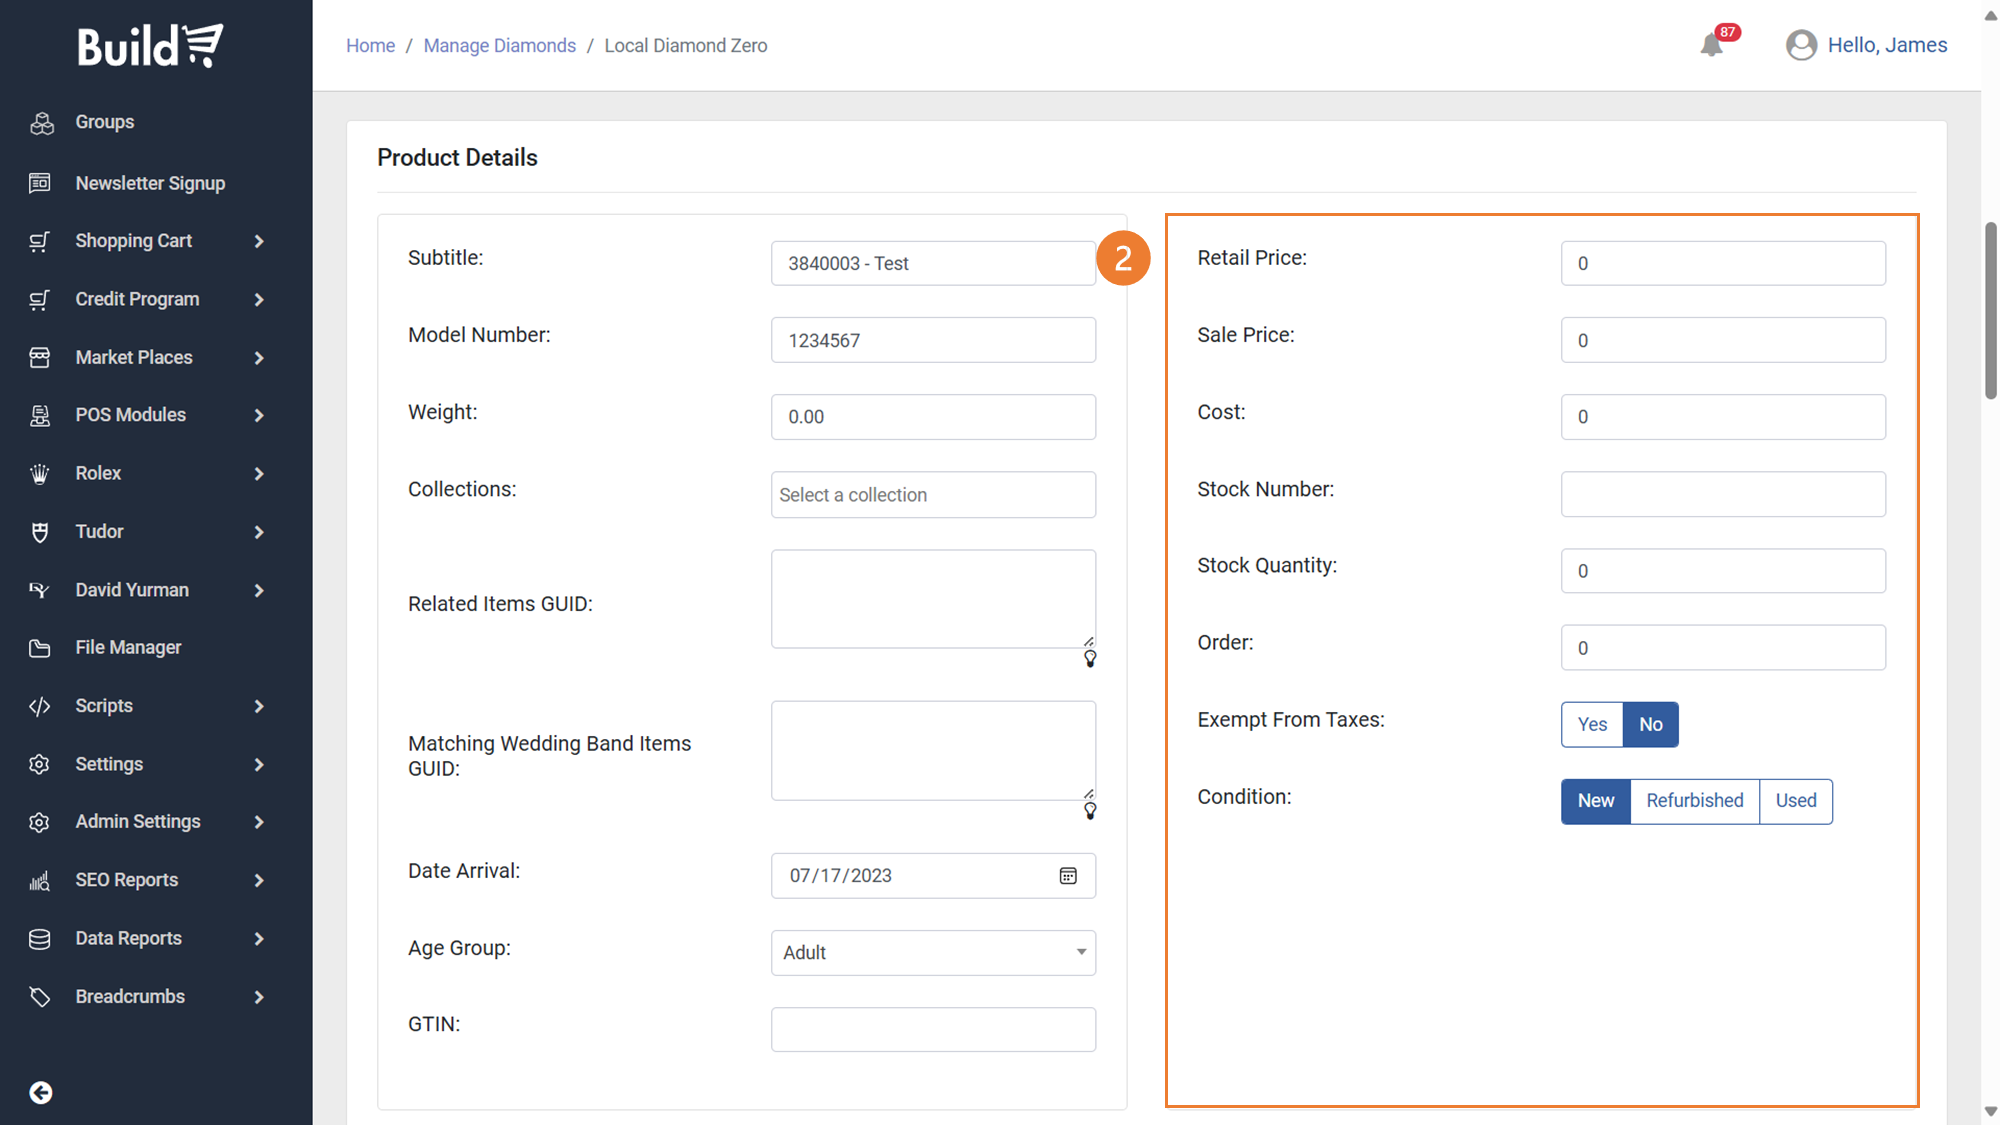
Task: Go to Manage Diamonds breadcrumb link
Action: [499, 46]
